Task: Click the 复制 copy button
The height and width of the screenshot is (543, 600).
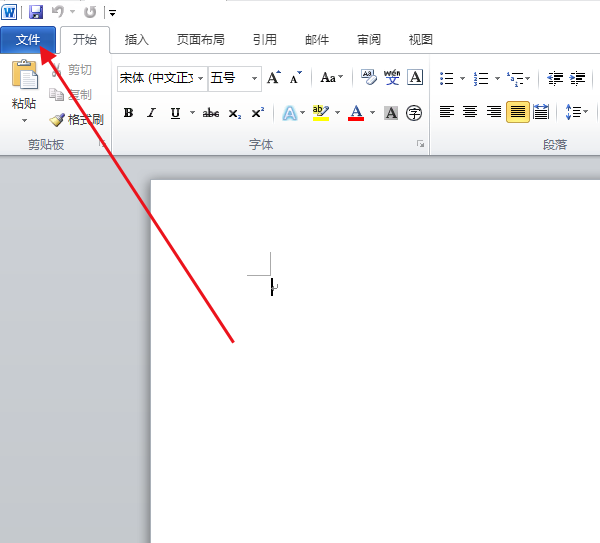Action: 71,95
